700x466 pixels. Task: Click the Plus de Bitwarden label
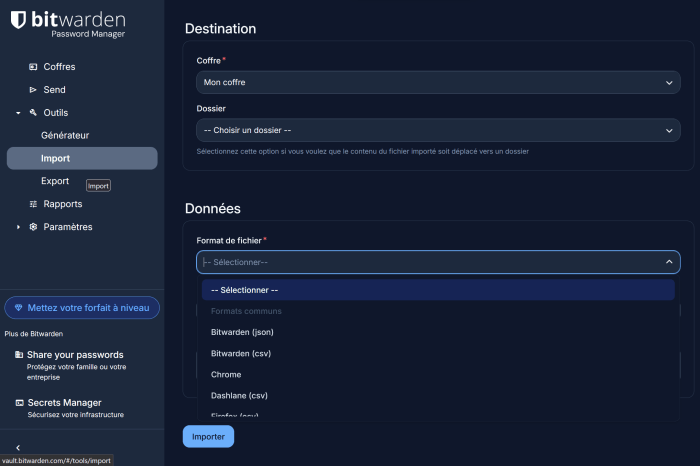click(34, 334)
